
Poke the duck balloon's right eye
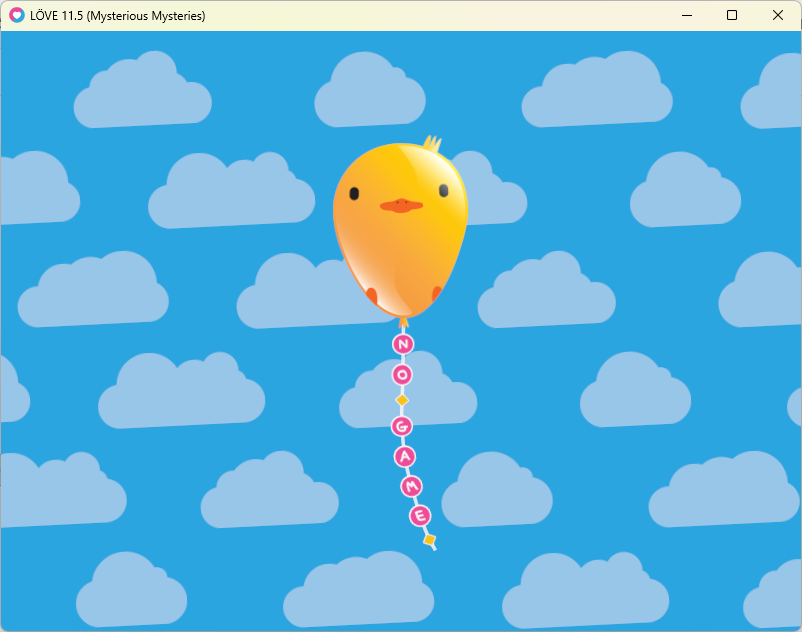443,190
